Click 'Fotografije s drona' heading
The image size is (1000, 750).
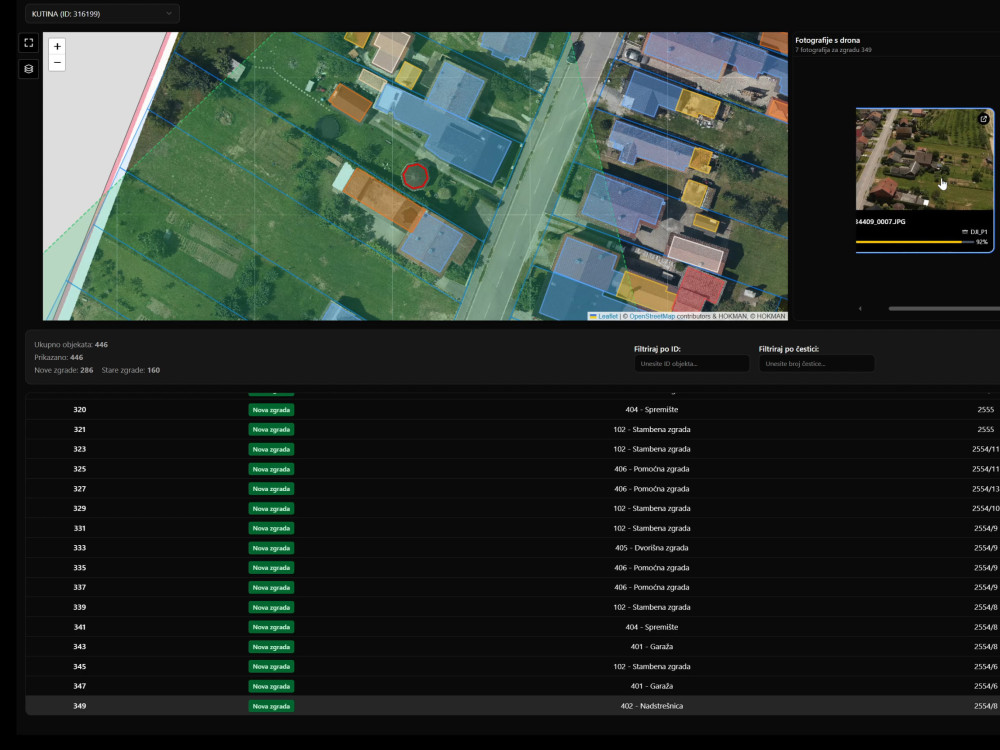(x=827, y=40)
